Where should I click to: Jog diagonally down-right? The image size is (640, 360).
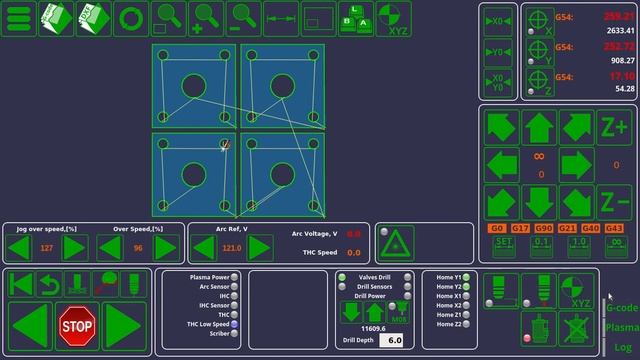[x=577, y=202]
